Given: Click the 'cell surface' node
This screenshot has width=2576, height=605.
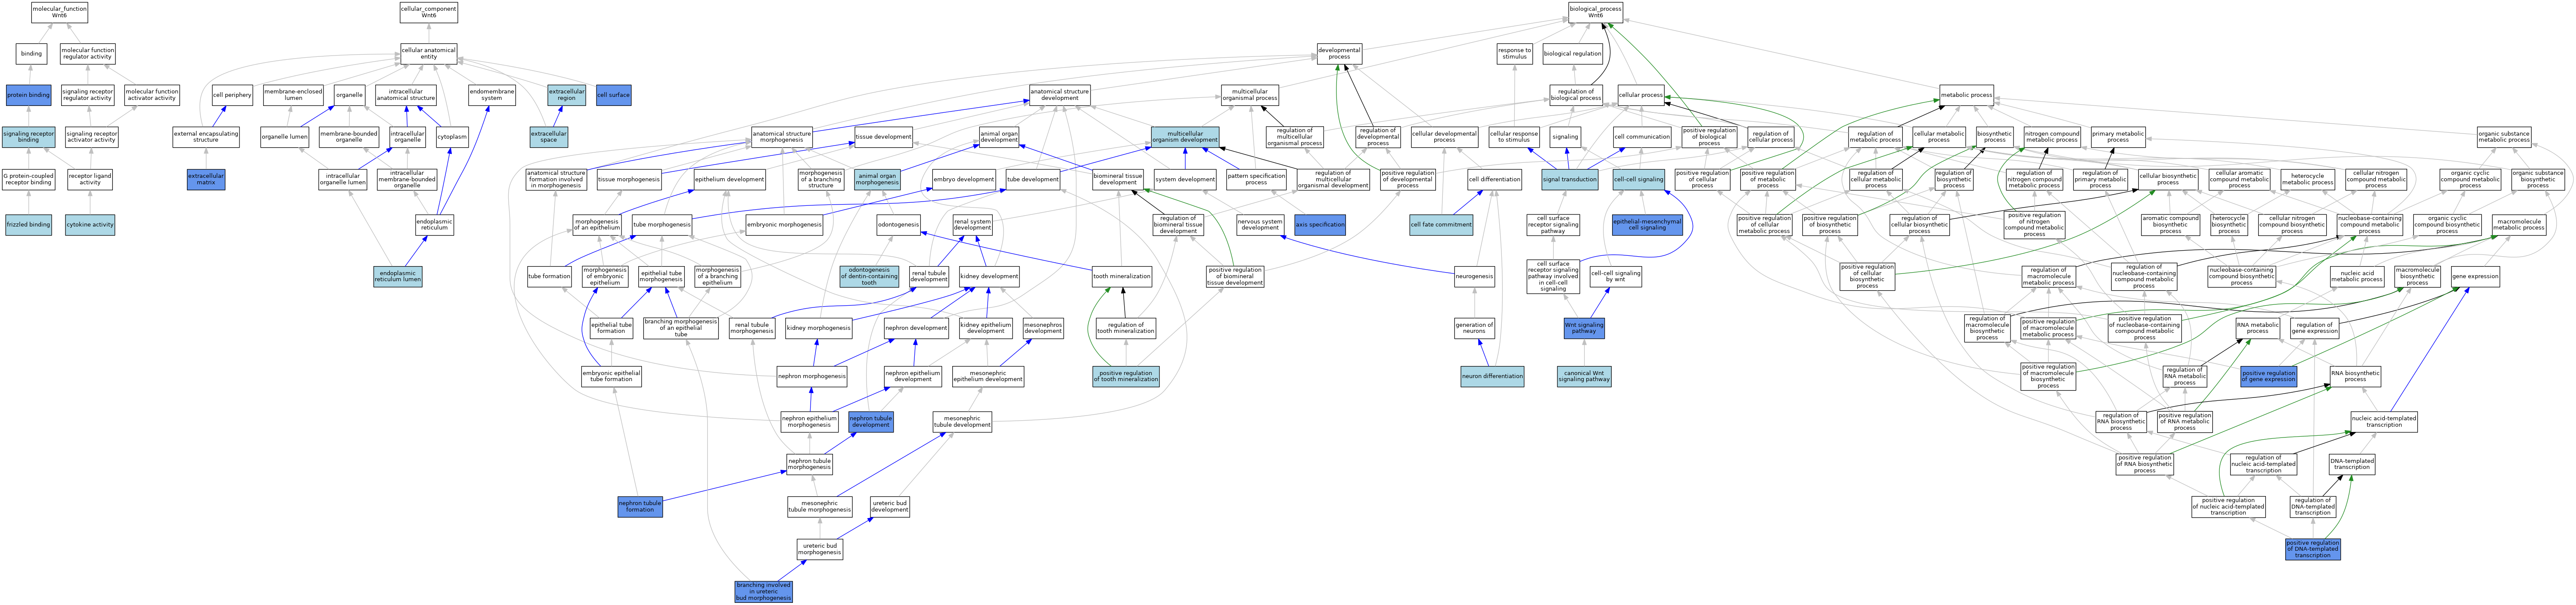Looking at the screenshot, I should coord(613,95).
